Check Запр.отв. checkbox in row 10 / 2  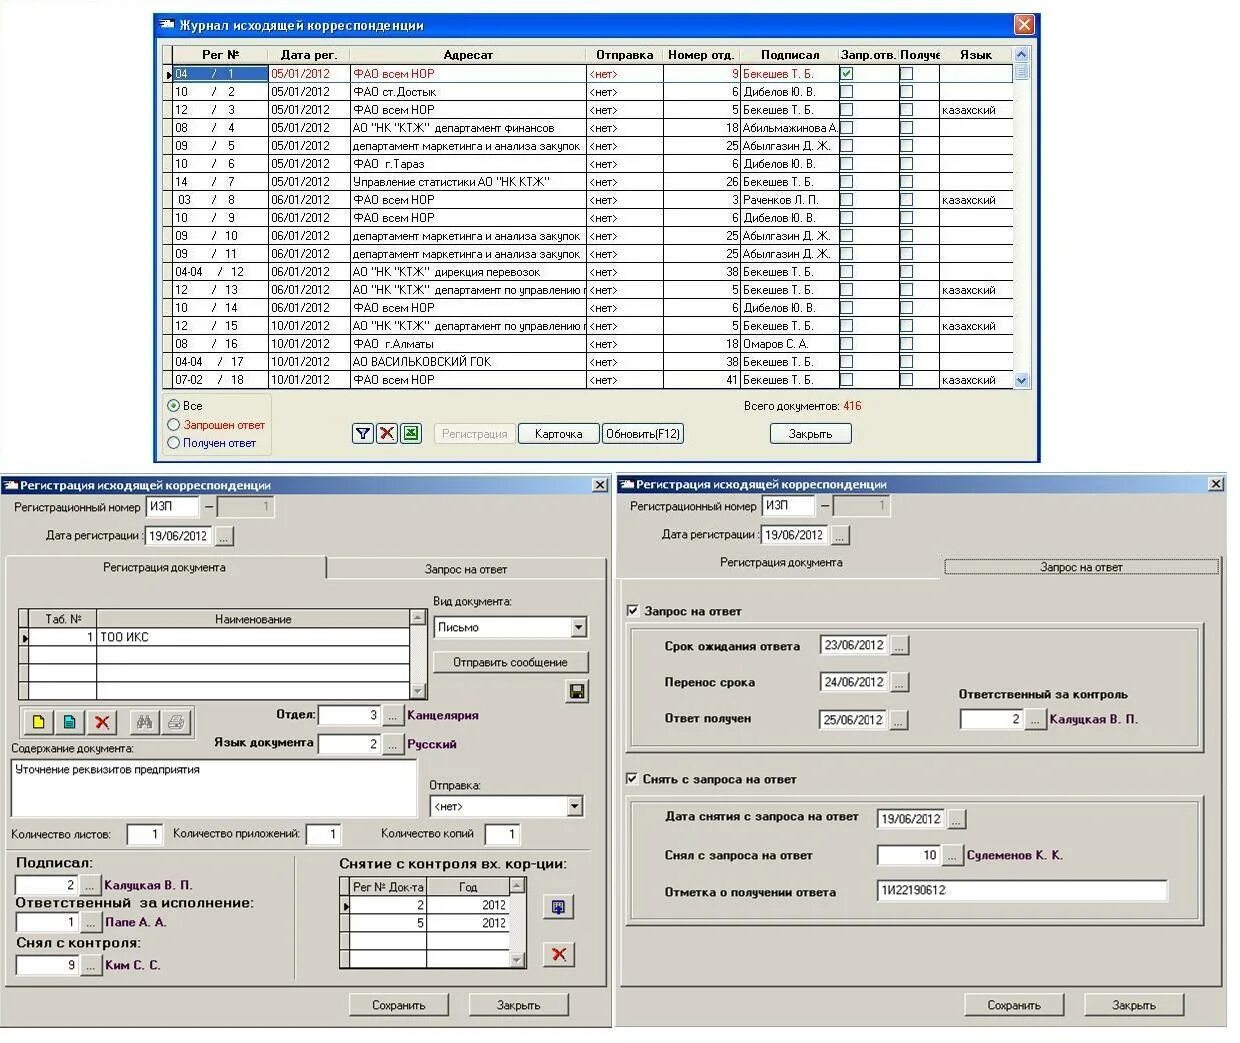click(x=847, y=92)
